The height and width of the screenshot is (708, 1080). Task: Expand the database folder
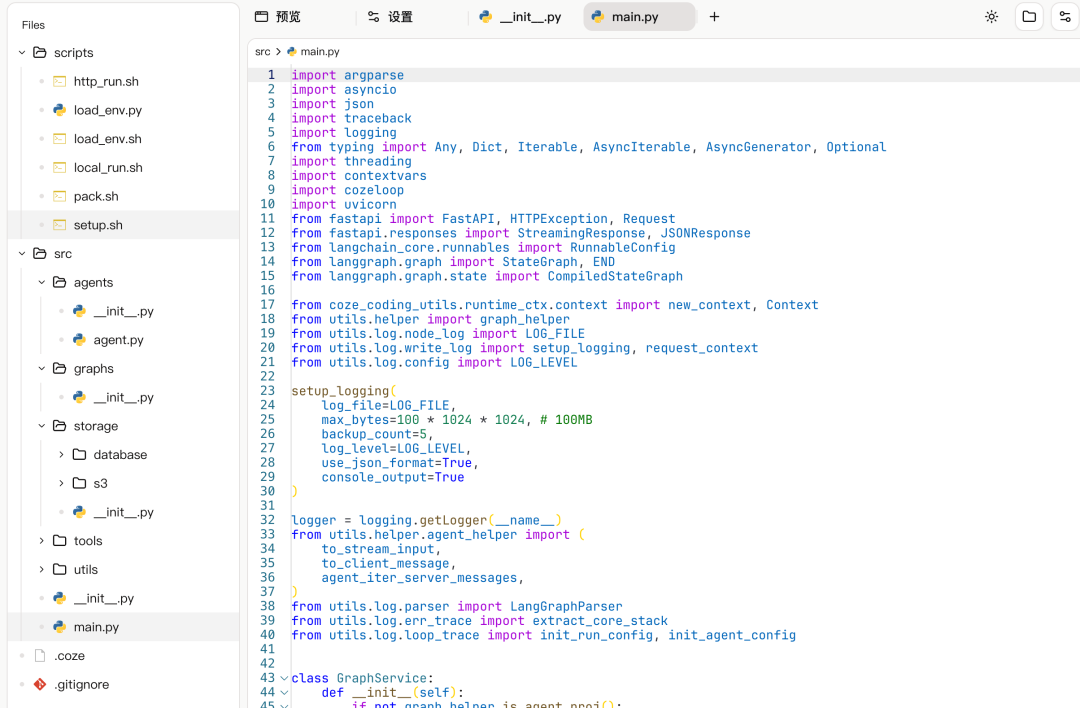click(x=61, y=455)
